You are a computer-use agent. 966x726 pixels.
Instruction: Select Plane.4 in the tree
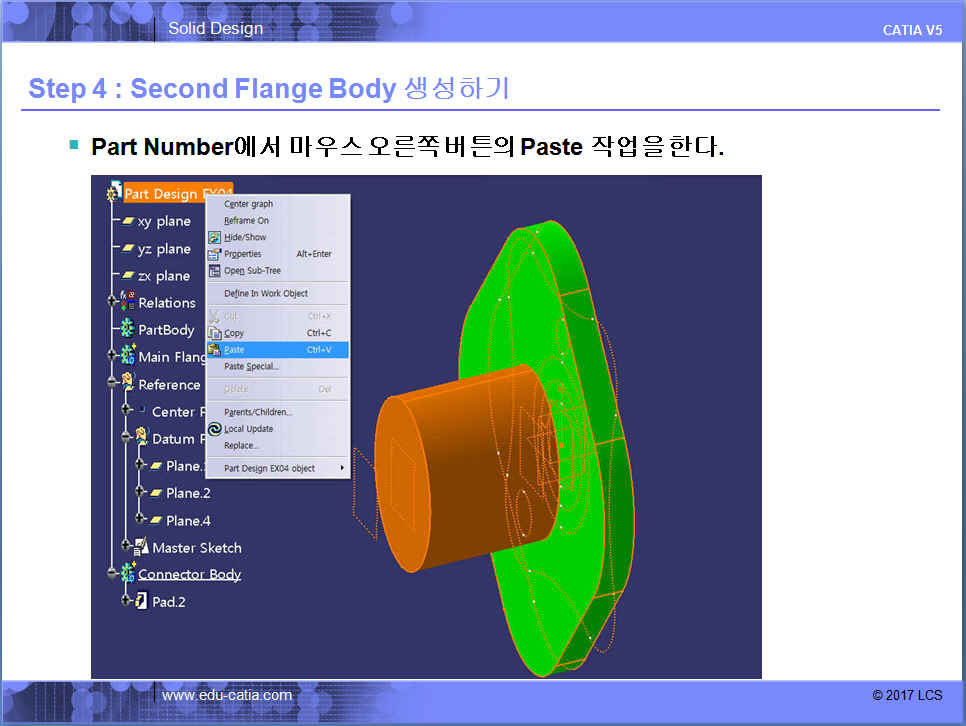pos(188,520)
